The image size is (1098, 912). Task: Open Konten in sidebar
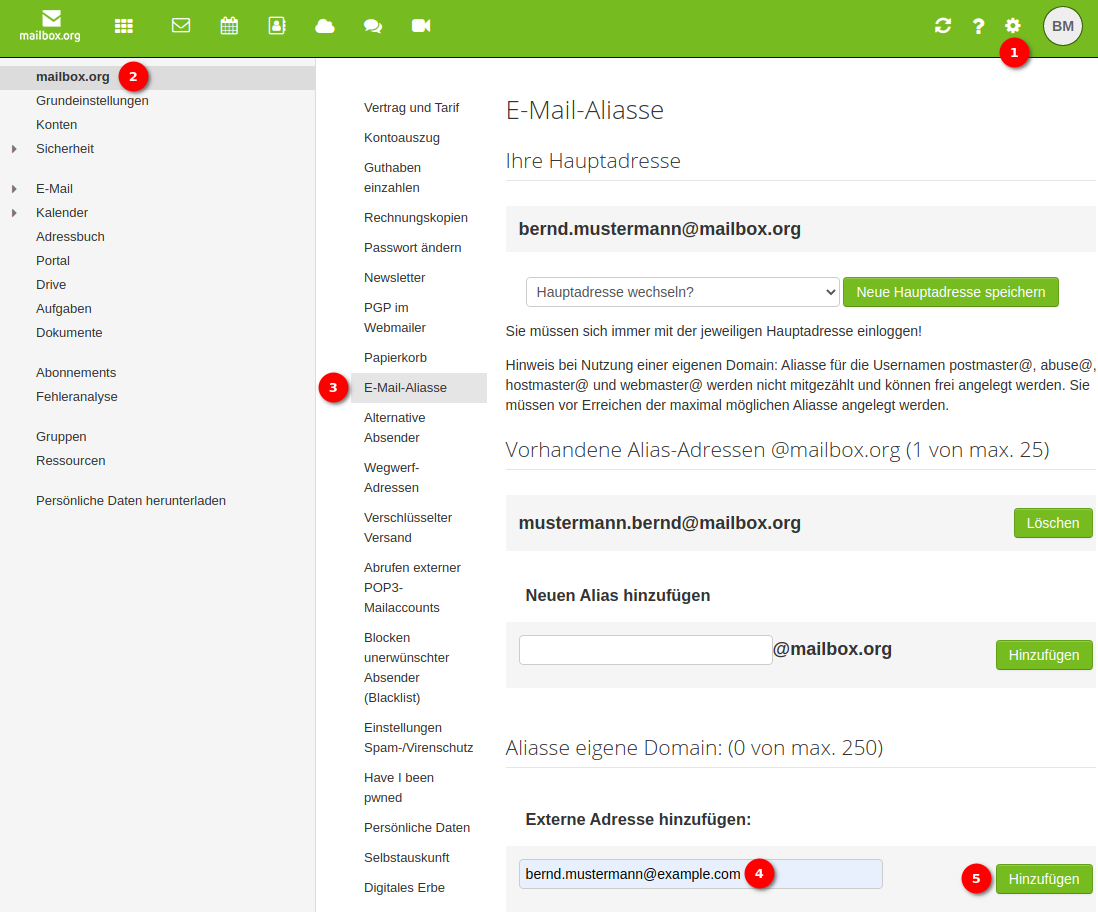56,125
